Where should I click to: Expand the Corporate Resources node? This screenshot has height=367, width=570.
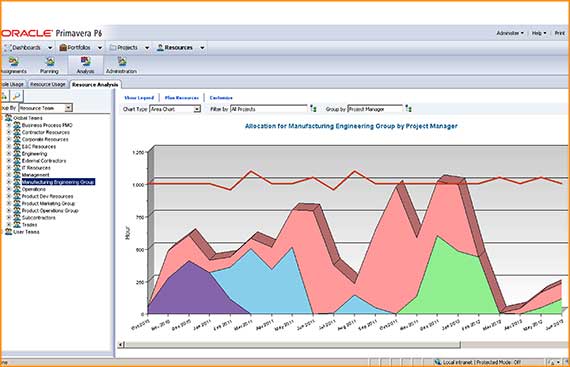9,139
